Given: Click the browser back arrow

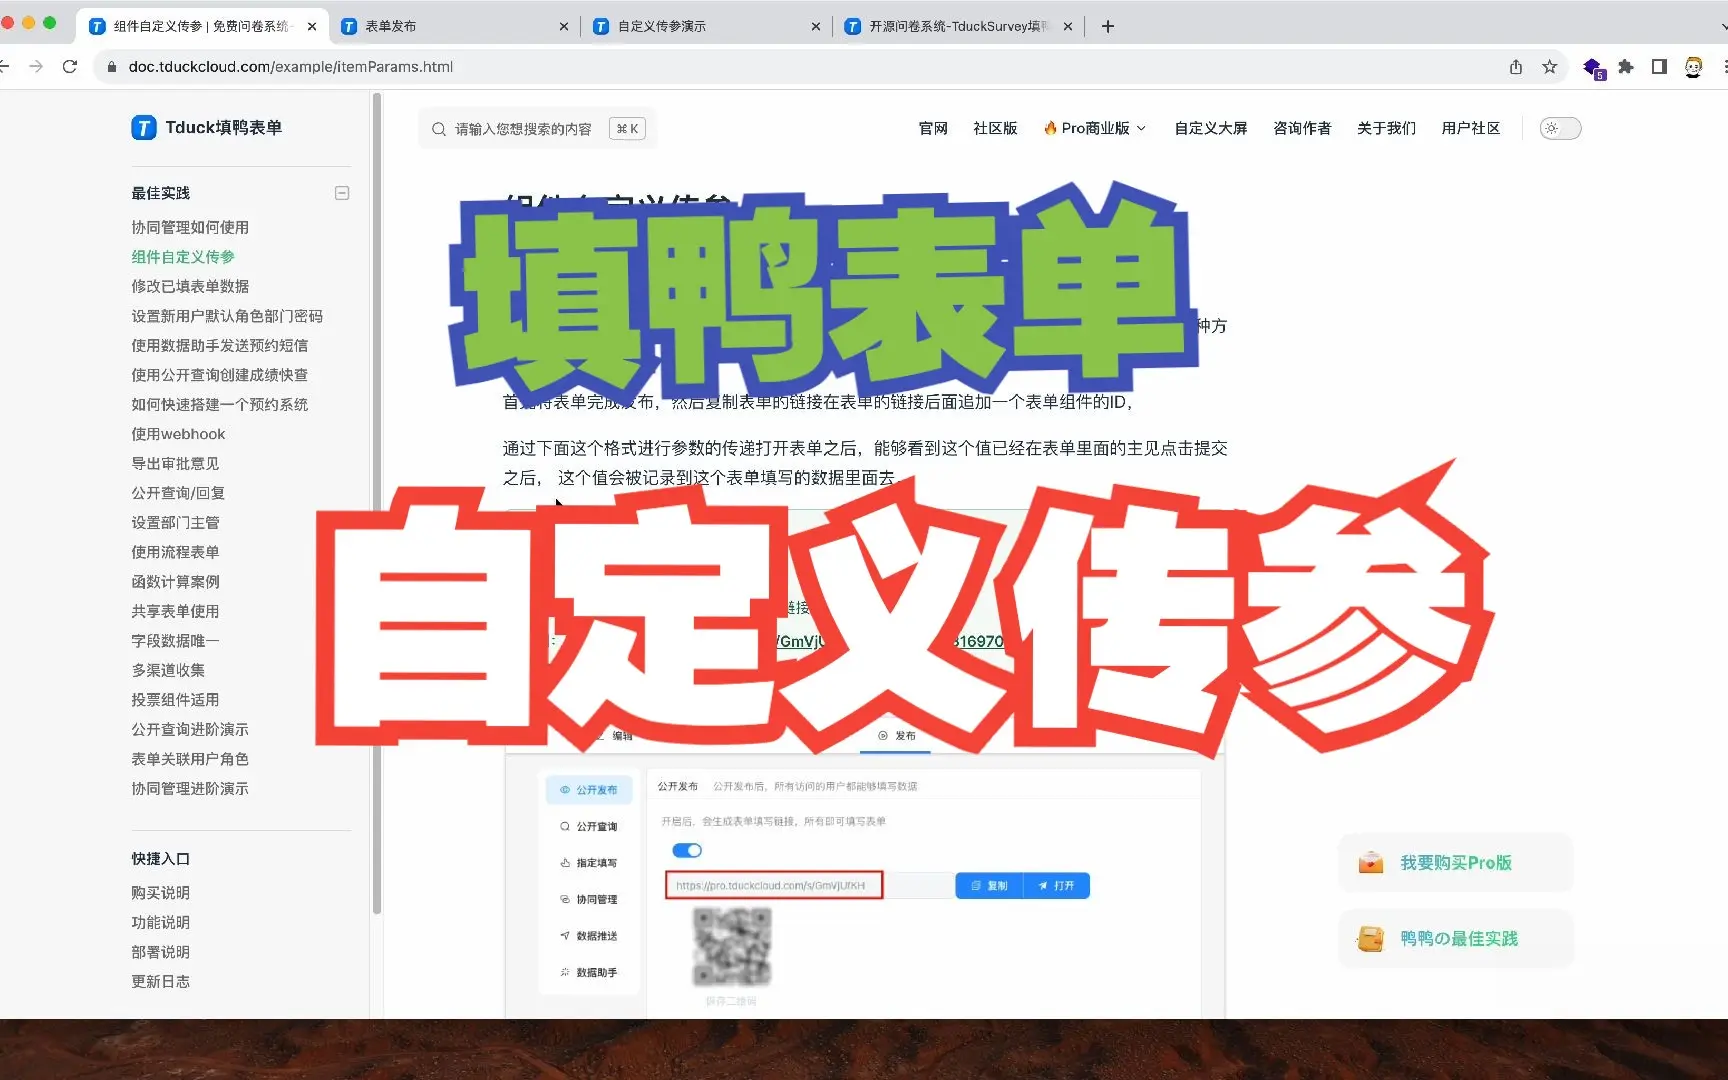Looking at the screenshot, I should [4, 66].
